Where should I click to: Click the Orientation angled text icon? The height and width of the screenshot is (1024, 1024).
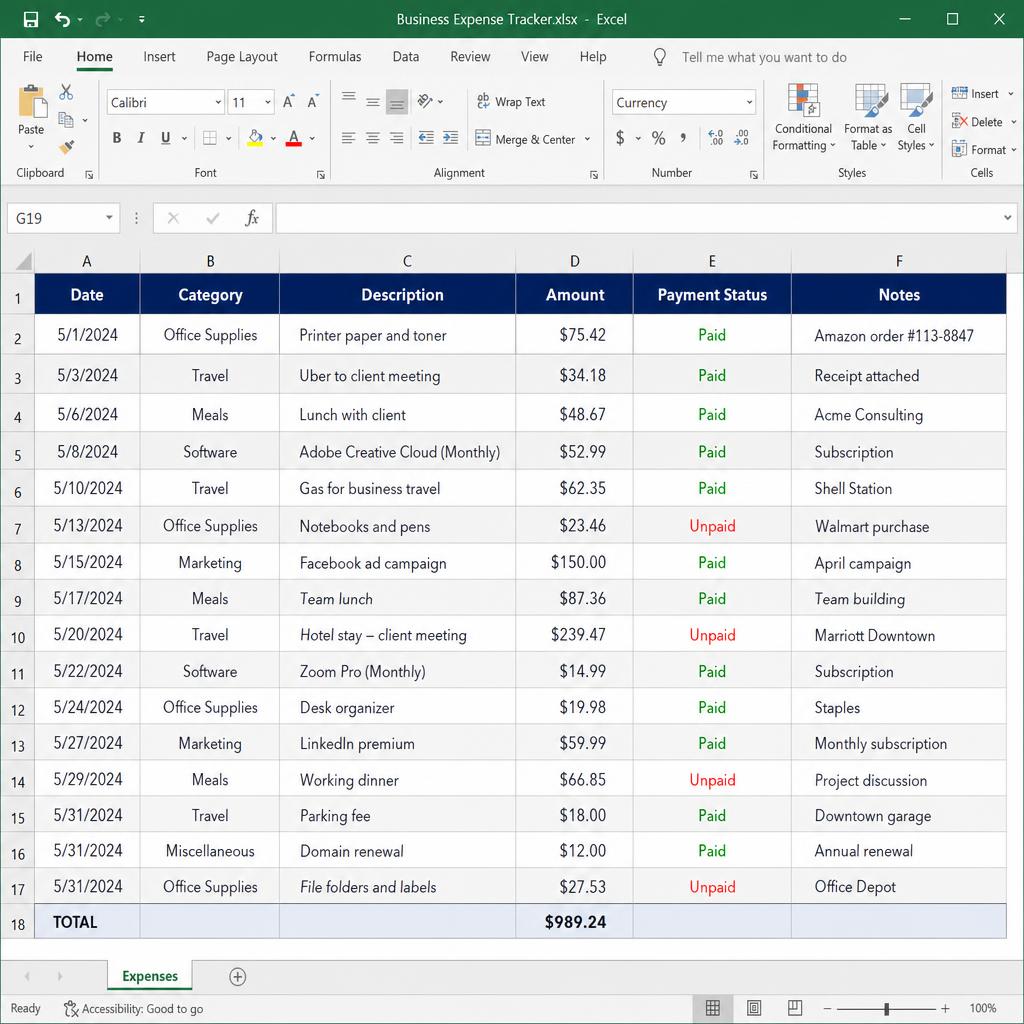click(425, 101)
